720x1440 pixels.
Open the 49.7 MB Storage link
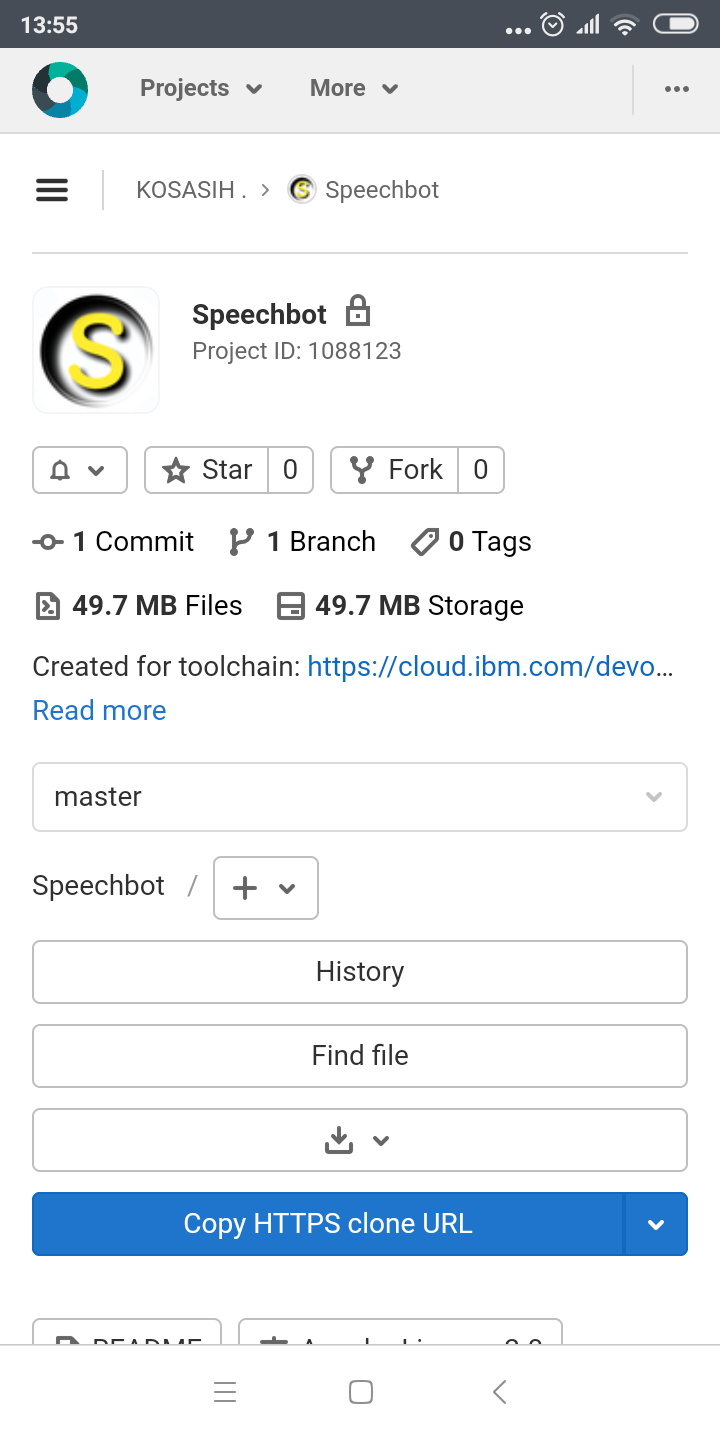tap(400, 606)
